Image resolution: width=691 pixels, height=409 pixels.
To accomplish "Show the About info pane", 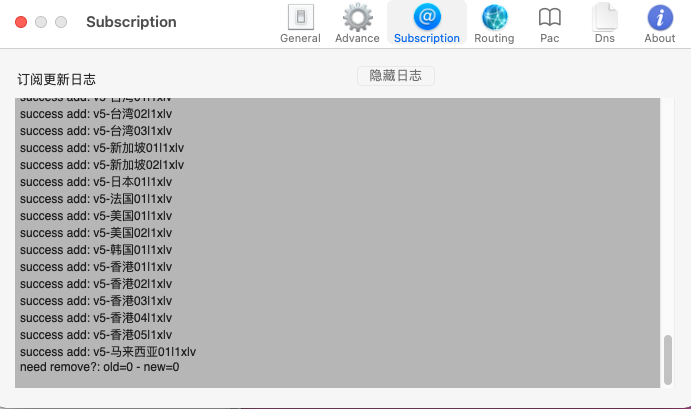I will pyautogui.click(x=659, y=24).
